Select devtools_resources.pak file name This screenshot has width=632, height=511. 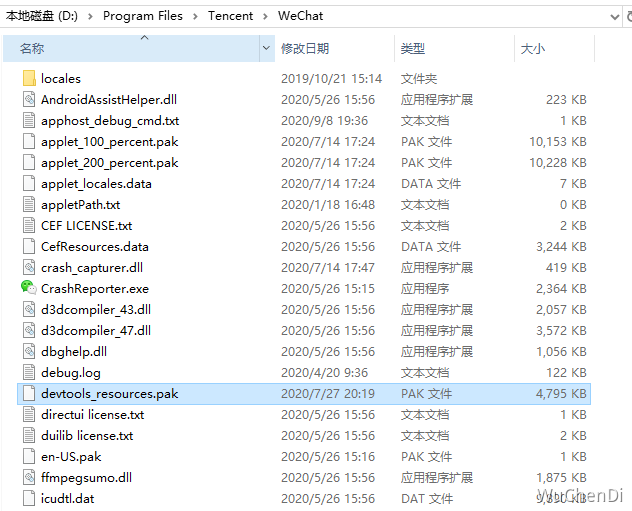tap(110, 393)
